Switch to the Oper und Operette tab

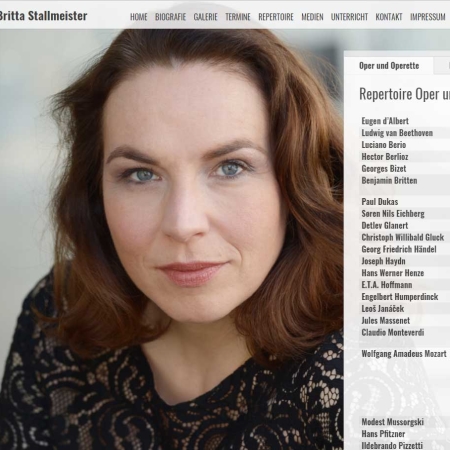pos(389,66)
